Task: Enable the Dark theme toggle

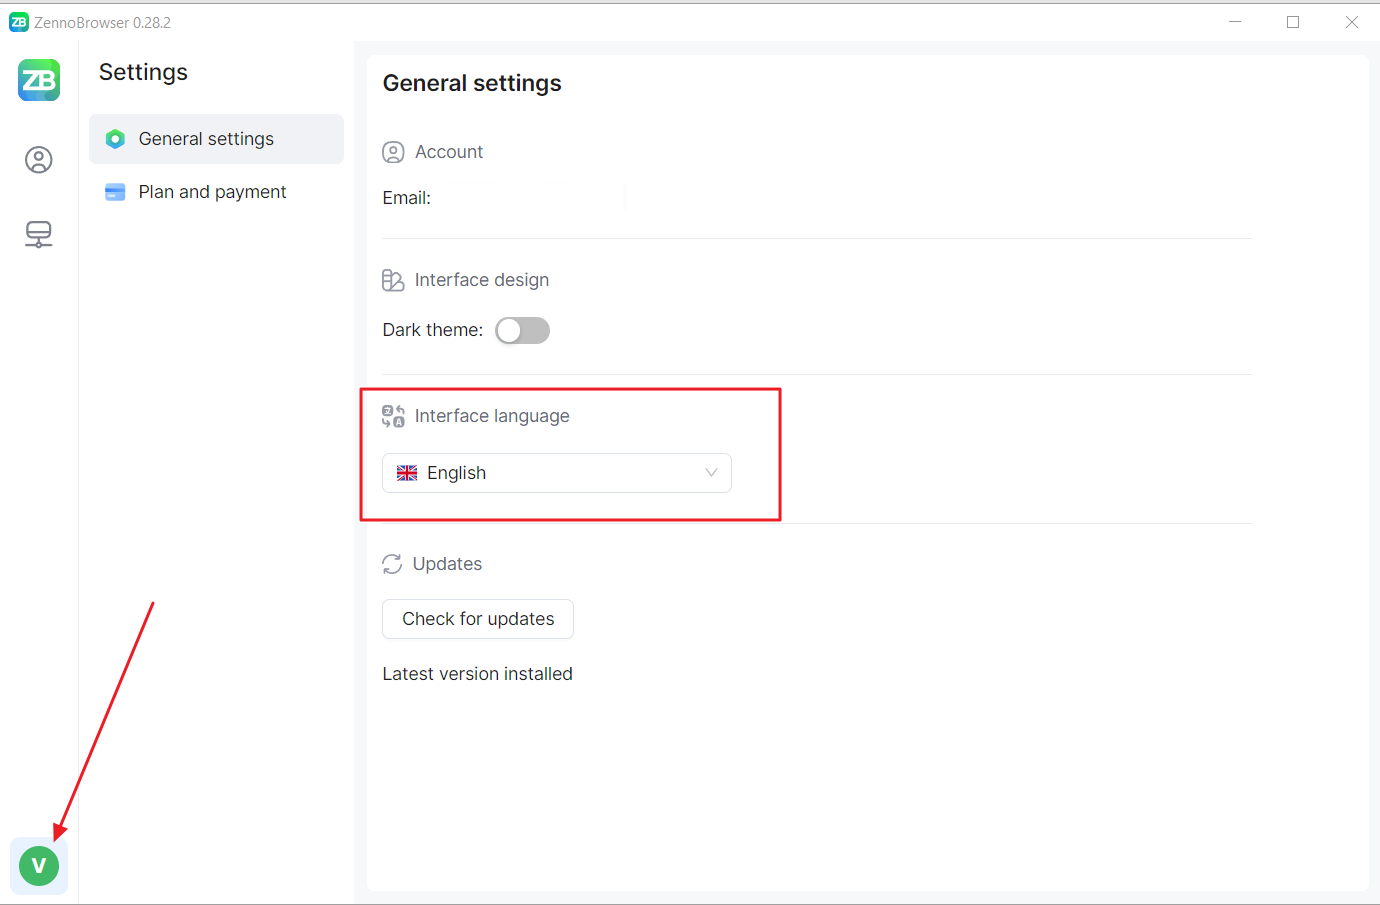Action: [x=522, y=330]
